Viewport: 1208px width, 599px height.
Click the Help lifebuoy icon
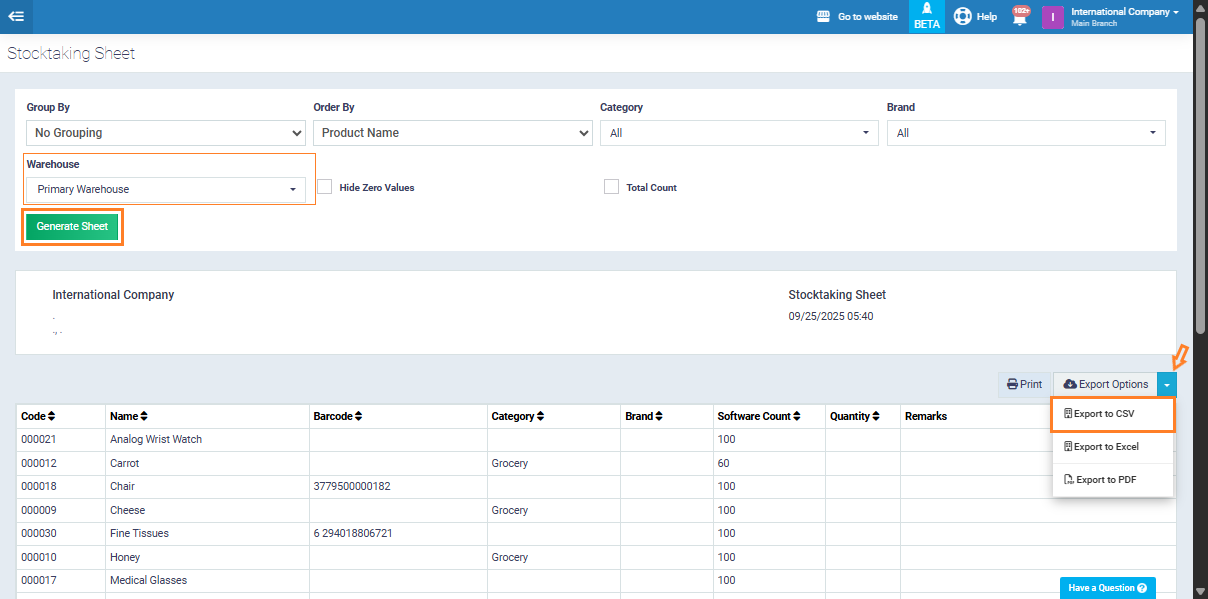click(x=962, y=16)
